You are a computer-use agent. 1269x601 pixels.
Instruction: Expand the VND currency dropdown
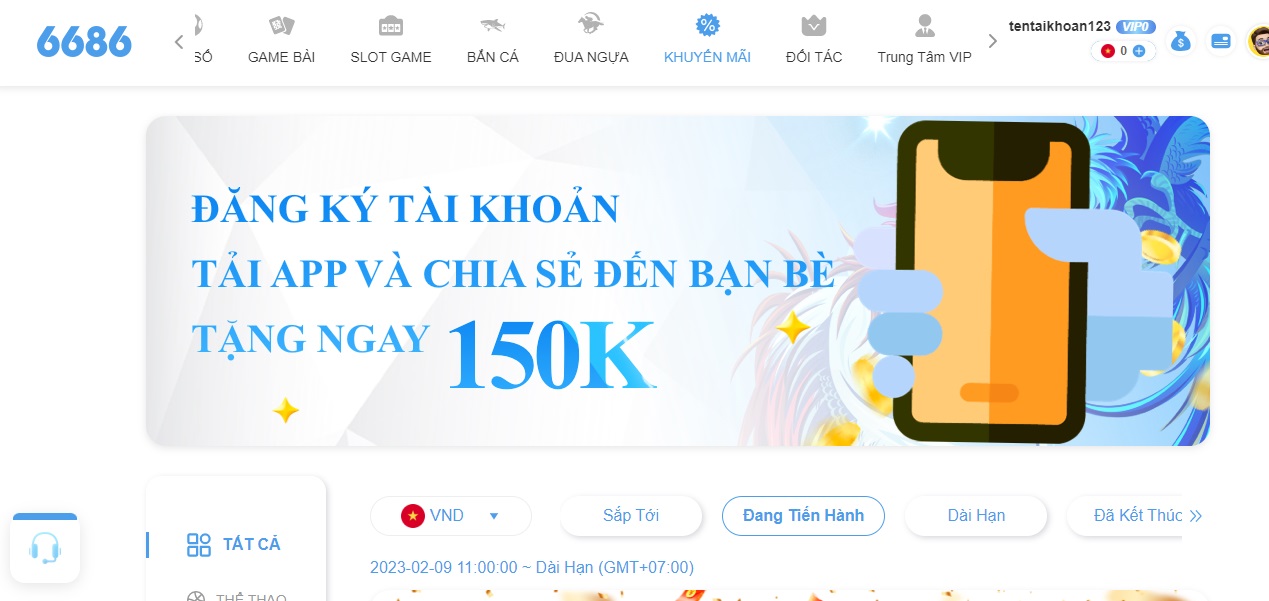pyautogui.click(x=451, y=516)
